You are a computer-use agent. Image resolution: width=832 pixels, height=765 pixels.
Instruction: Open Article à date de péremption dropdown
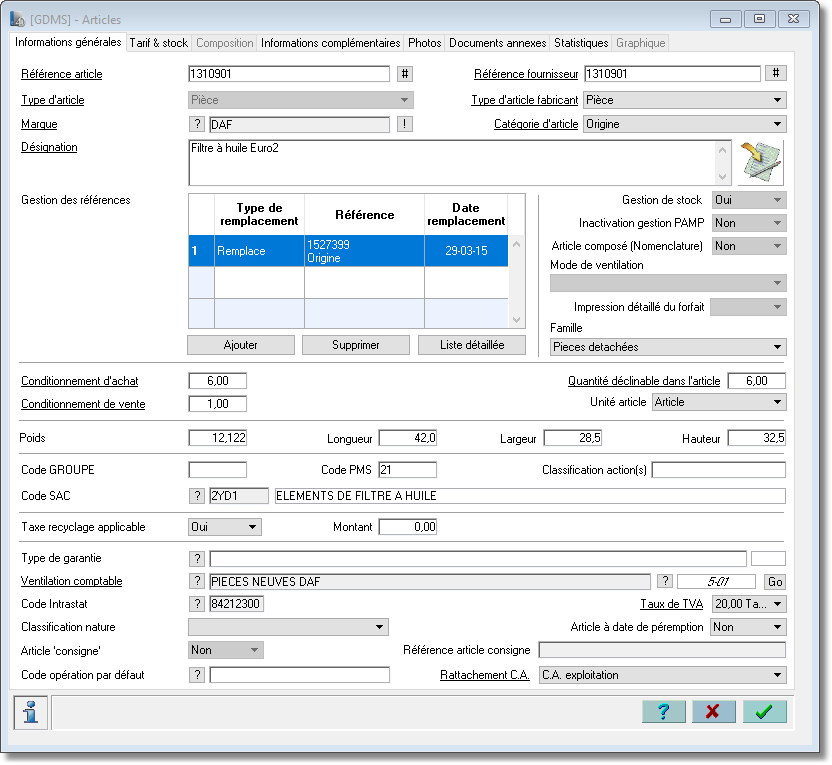click(748, 627)
